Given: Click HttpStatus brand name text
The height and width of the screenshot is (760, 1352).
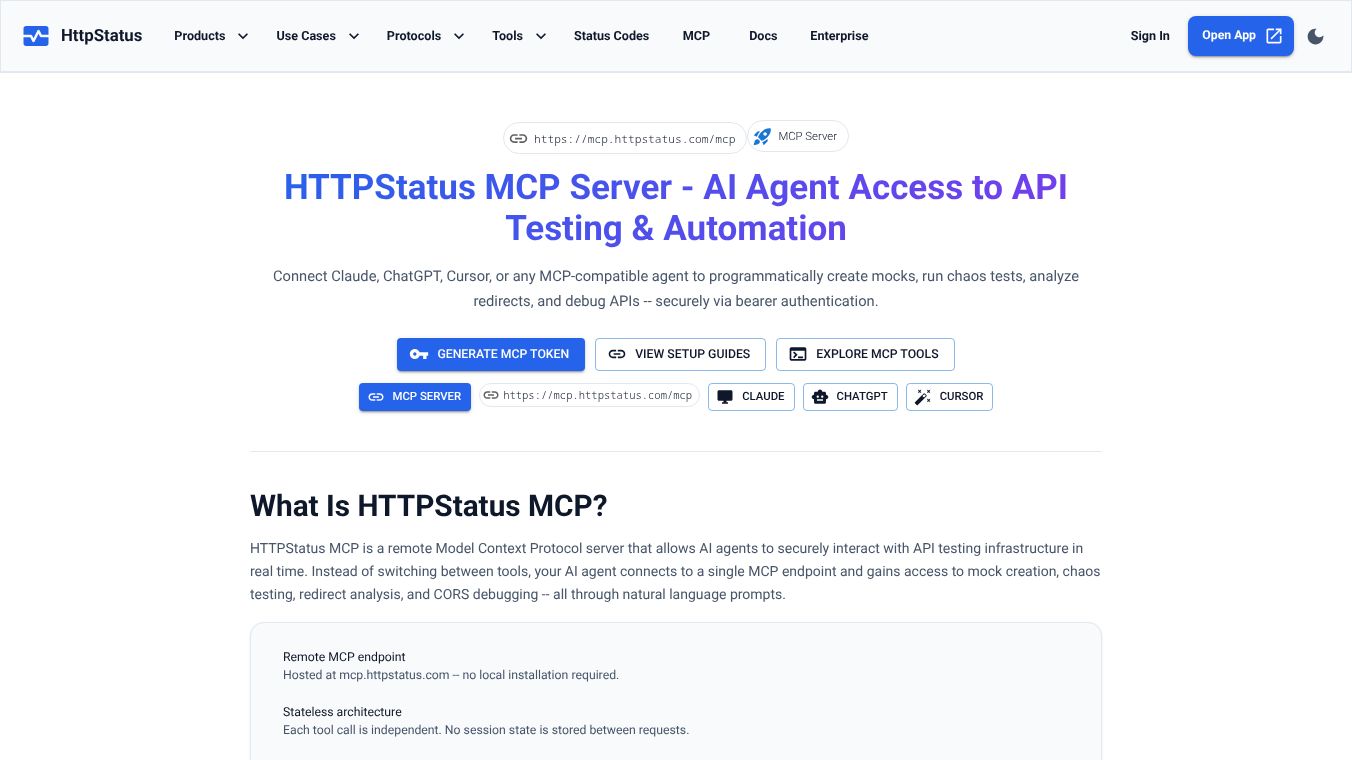Looking at the screenshot, I should pyautogui.click(x=101, y=36).
